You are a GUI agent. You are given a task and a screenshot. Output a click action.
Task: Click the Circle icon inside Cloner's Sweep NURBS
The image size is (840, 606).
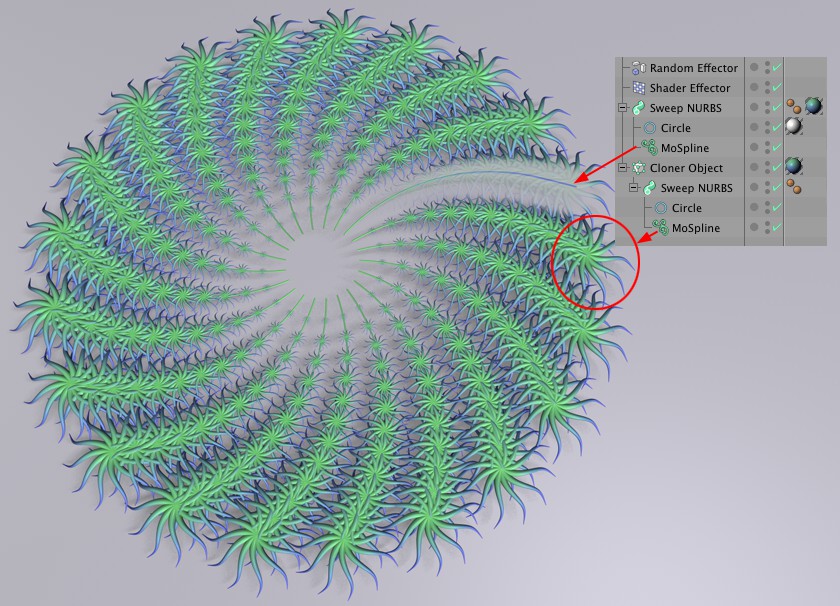tap(661, 208)
